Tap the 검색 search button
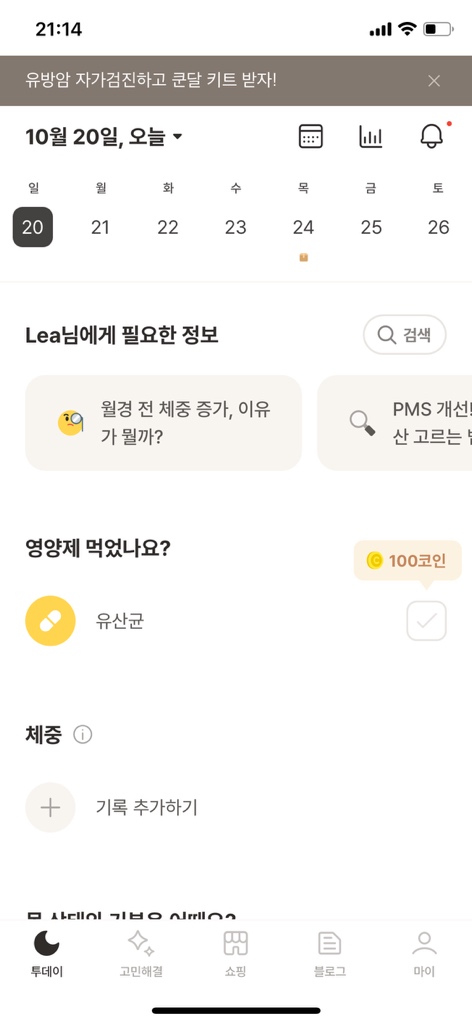This screenshot has width=472, height=1024. tap(405, 335)
